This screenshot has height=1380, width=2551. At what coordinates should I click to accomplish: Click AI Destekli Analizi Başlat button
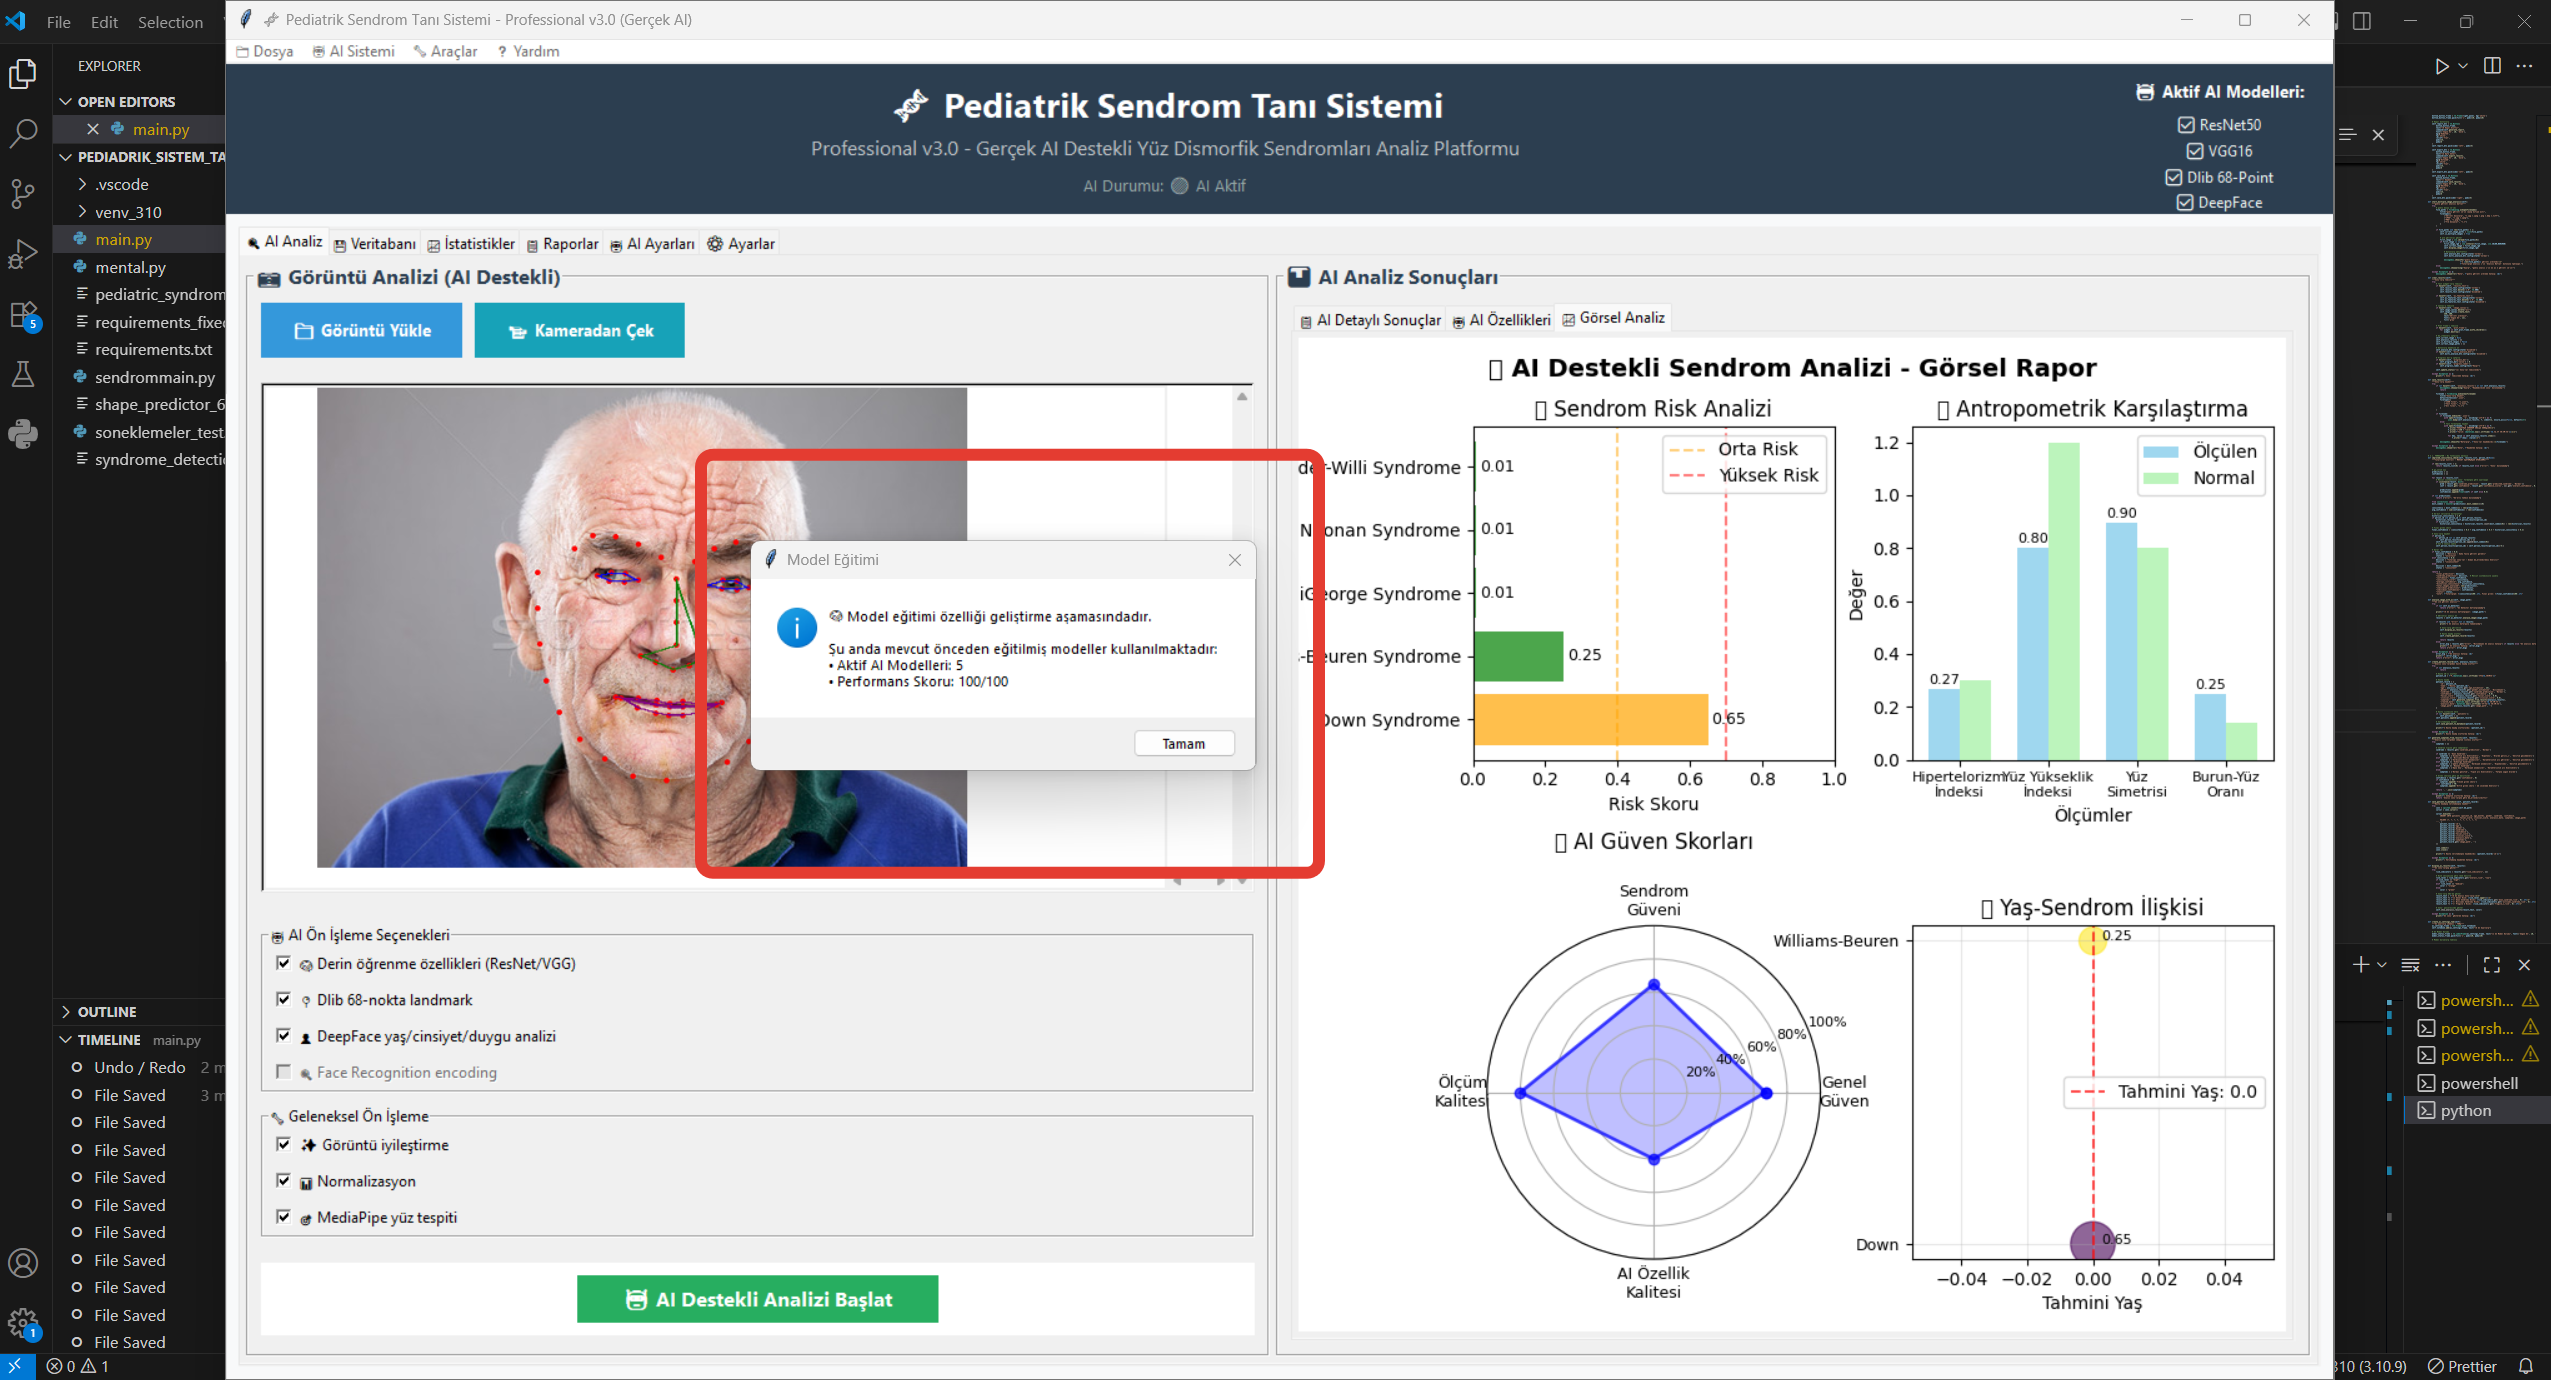pos(757,1299)
